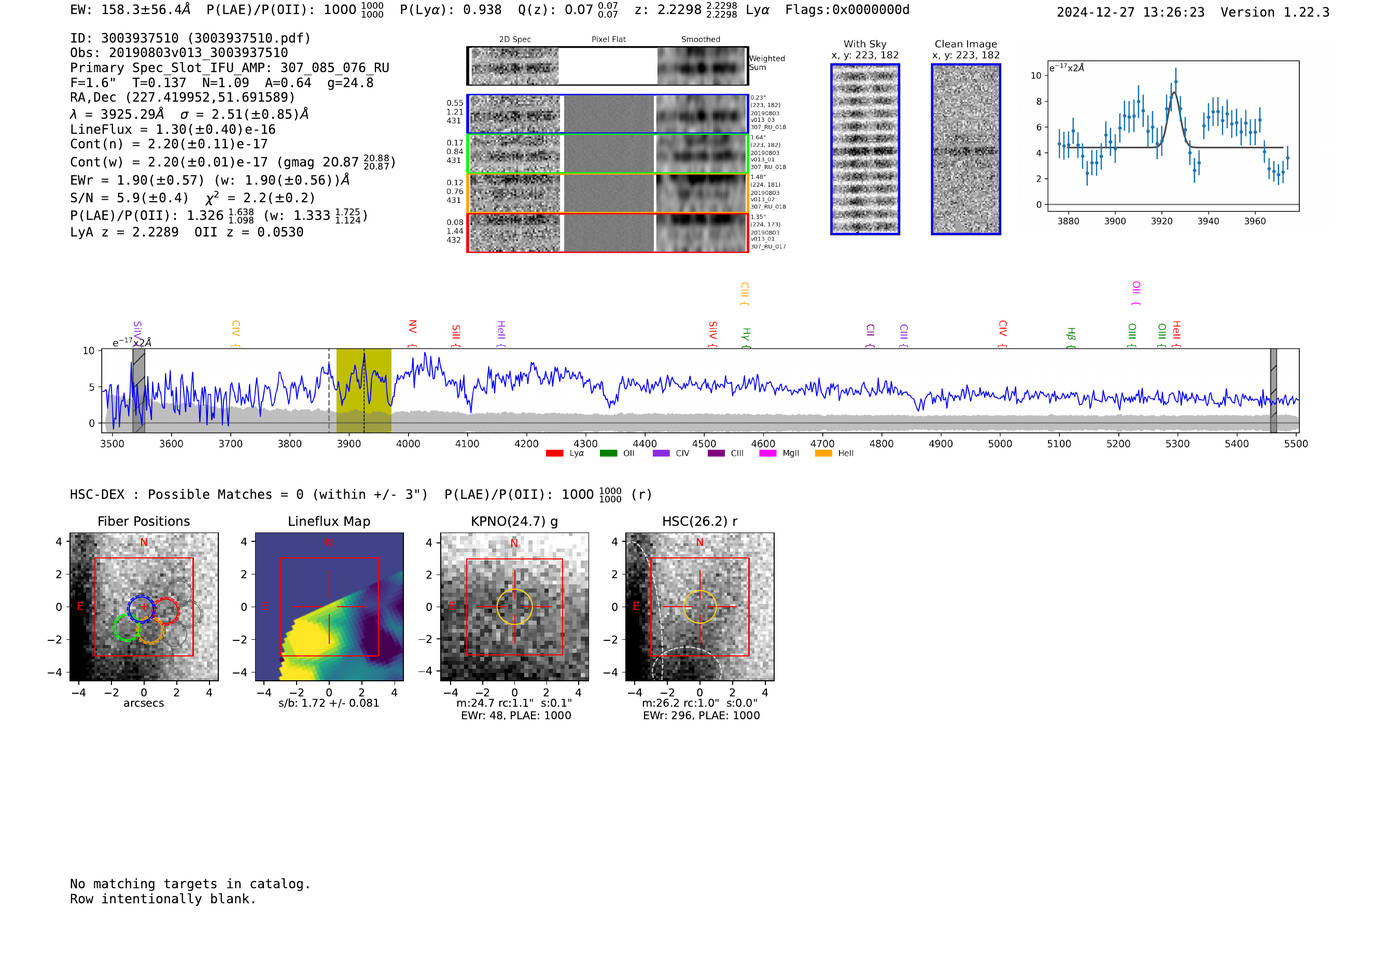Image resolution: width=1400 pixels, height=953 pixels.
Task: Select the Weighted Sum 2D spectrum row
Action: coord(608,66)
